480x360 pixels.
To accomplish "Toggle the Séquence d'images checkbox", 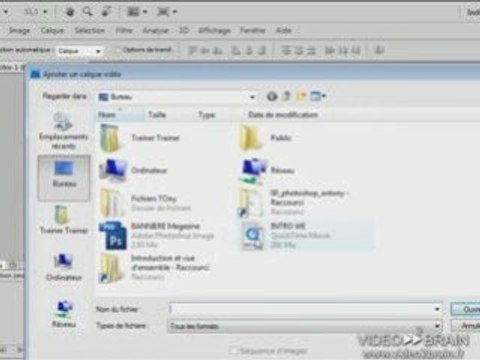I will tap(234, 350).
